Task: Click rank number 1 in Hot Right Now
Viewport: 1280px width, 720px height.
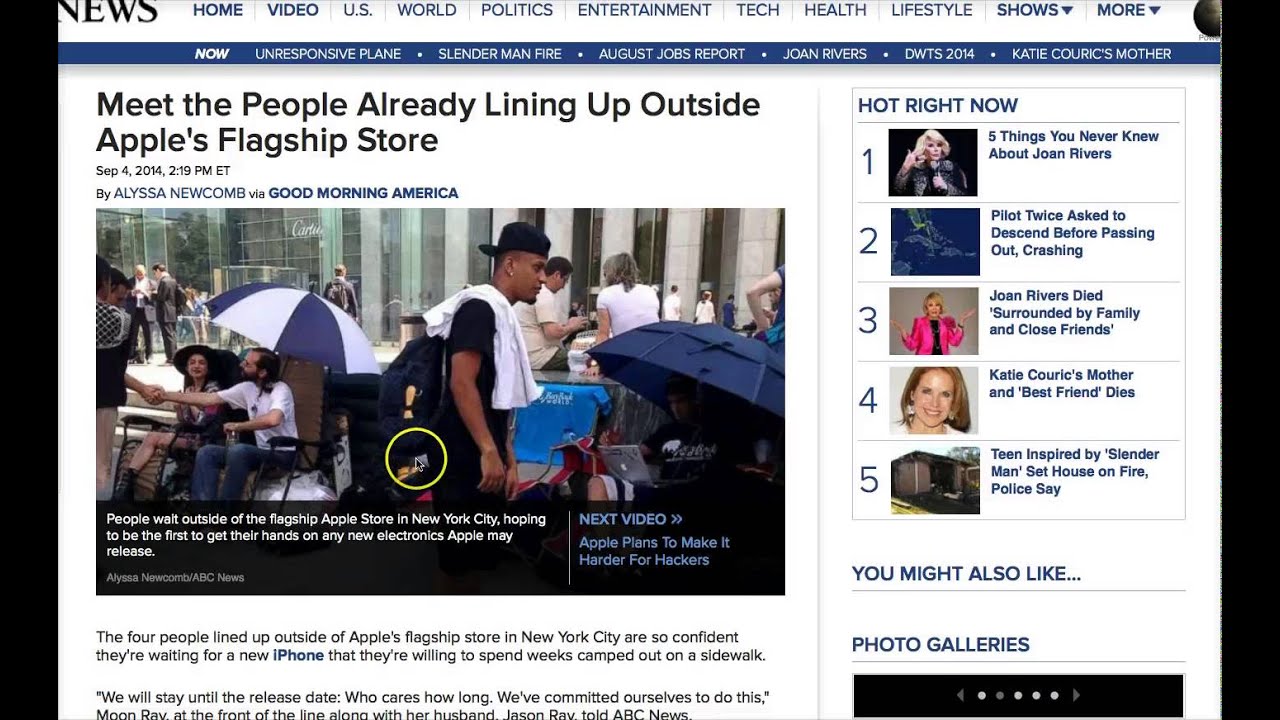Action: 868,162
